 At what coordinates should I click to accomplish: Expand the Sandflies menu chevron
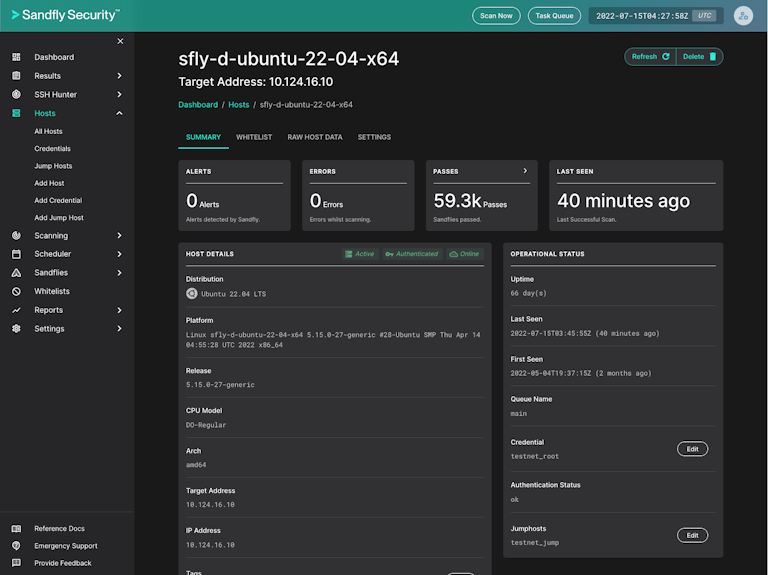119,273
